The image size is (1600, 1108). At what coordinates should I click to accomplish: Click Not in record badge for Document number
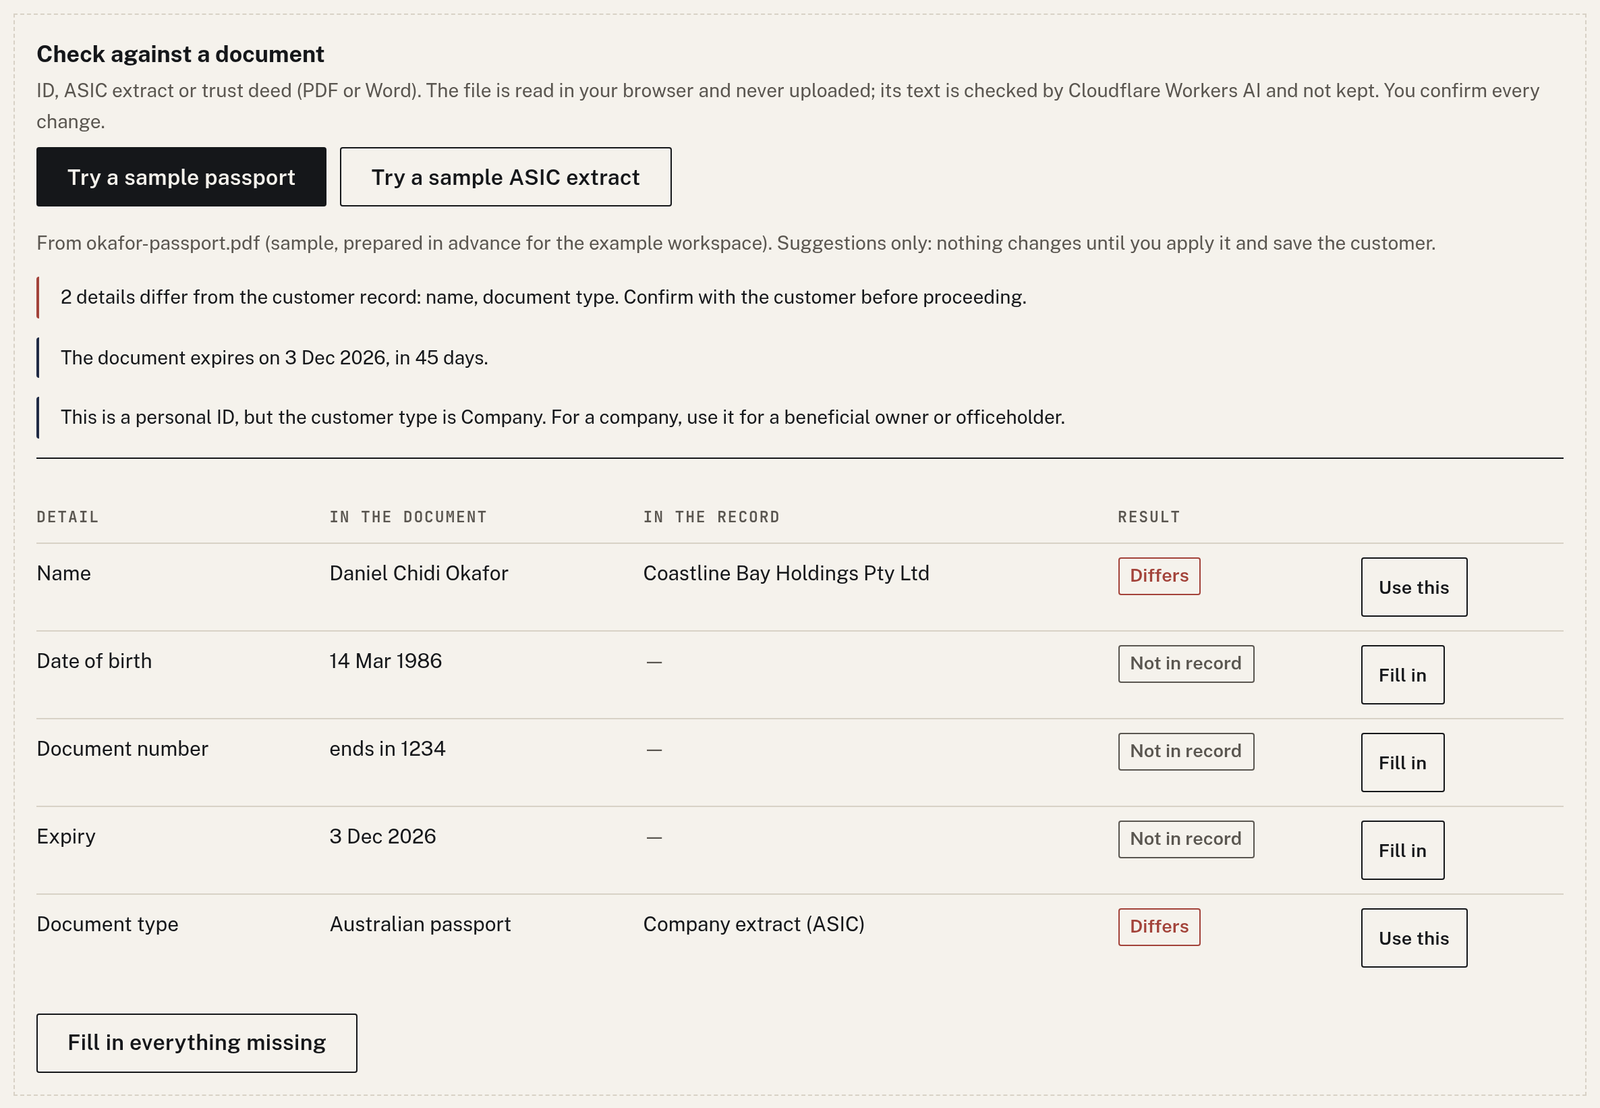pos(1186,752)
